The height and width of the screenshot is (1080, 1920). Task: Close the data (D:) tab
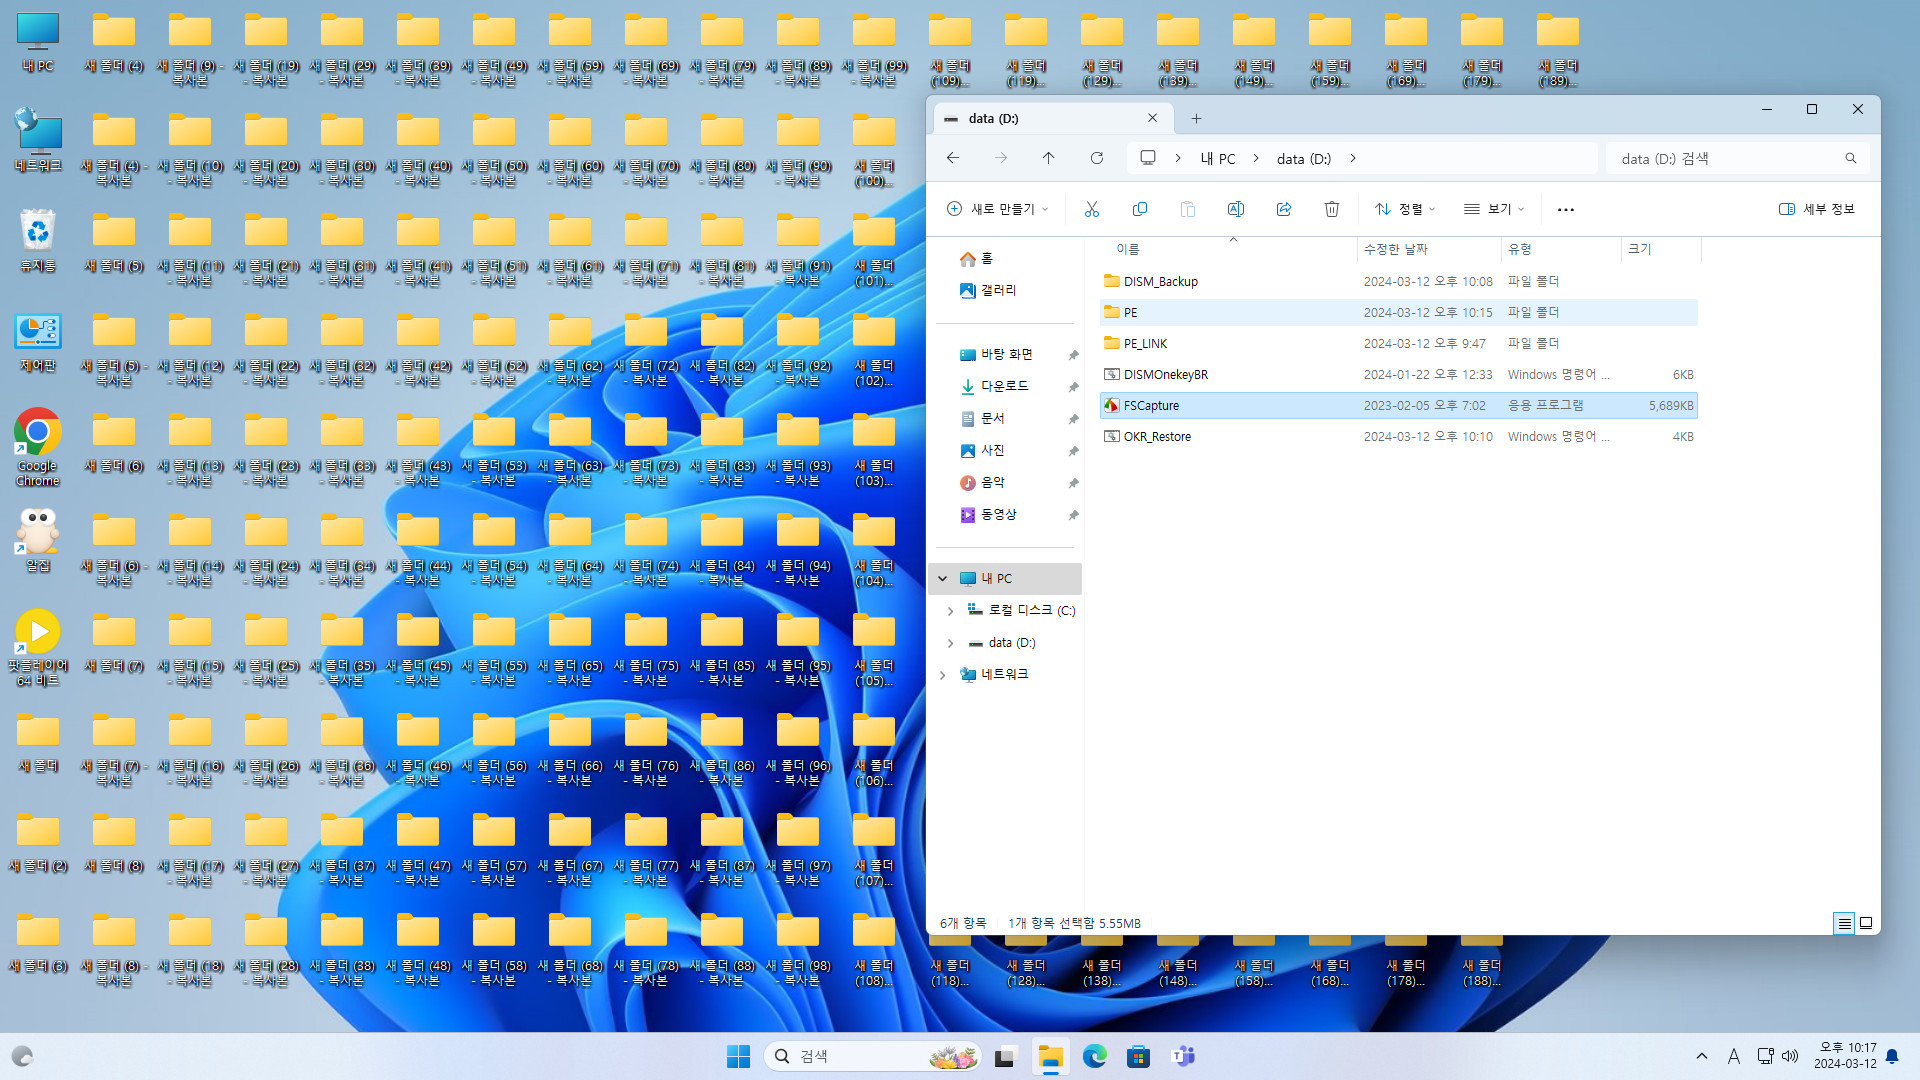pyautogui.click(x=1152, y=118)
